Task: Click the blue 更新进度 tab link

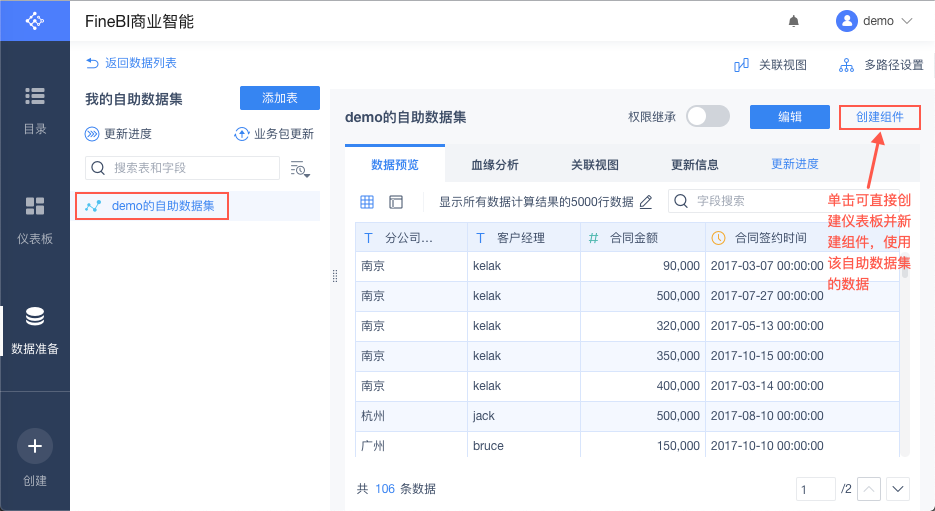Action: coord(795,164)
